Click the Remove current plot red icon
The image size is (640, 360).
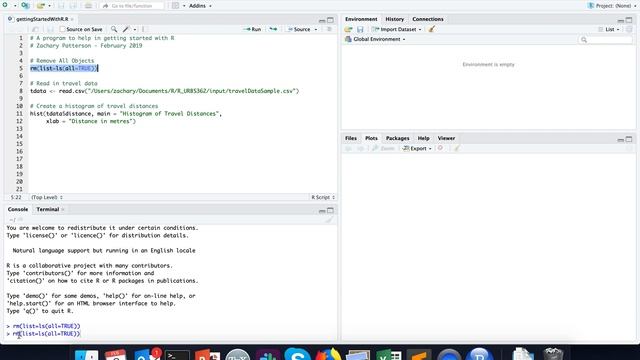(x=440, y=148)
